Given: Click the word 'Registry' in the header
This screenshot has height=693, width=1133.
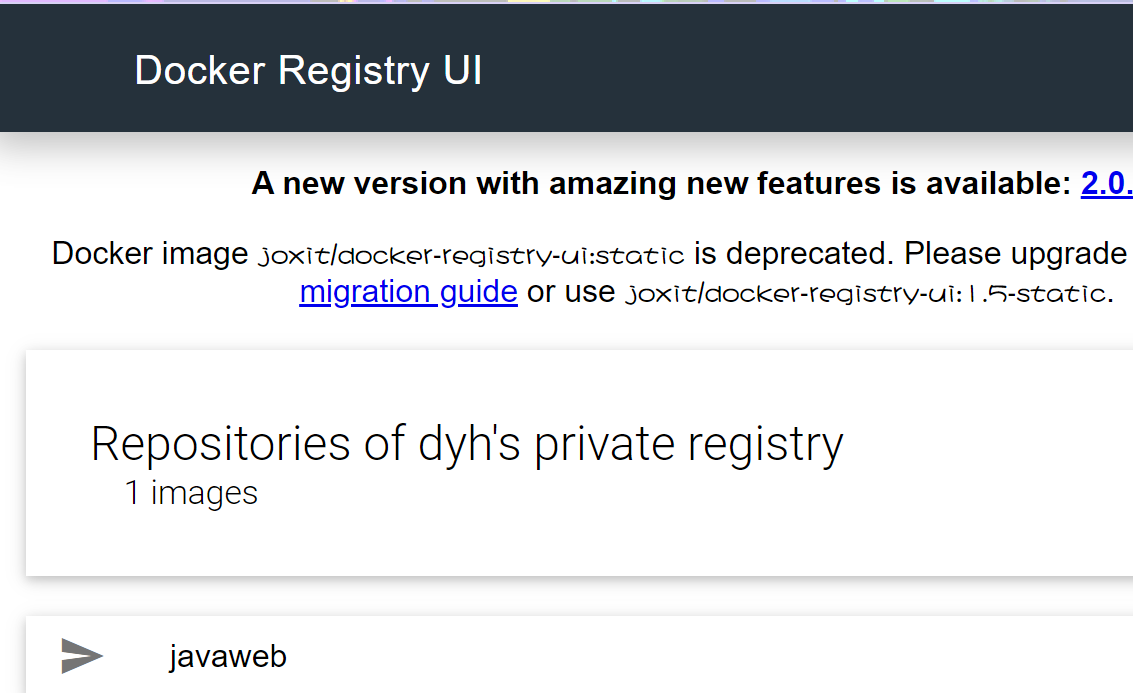Looking at the screenshot, I should [354, 72].
